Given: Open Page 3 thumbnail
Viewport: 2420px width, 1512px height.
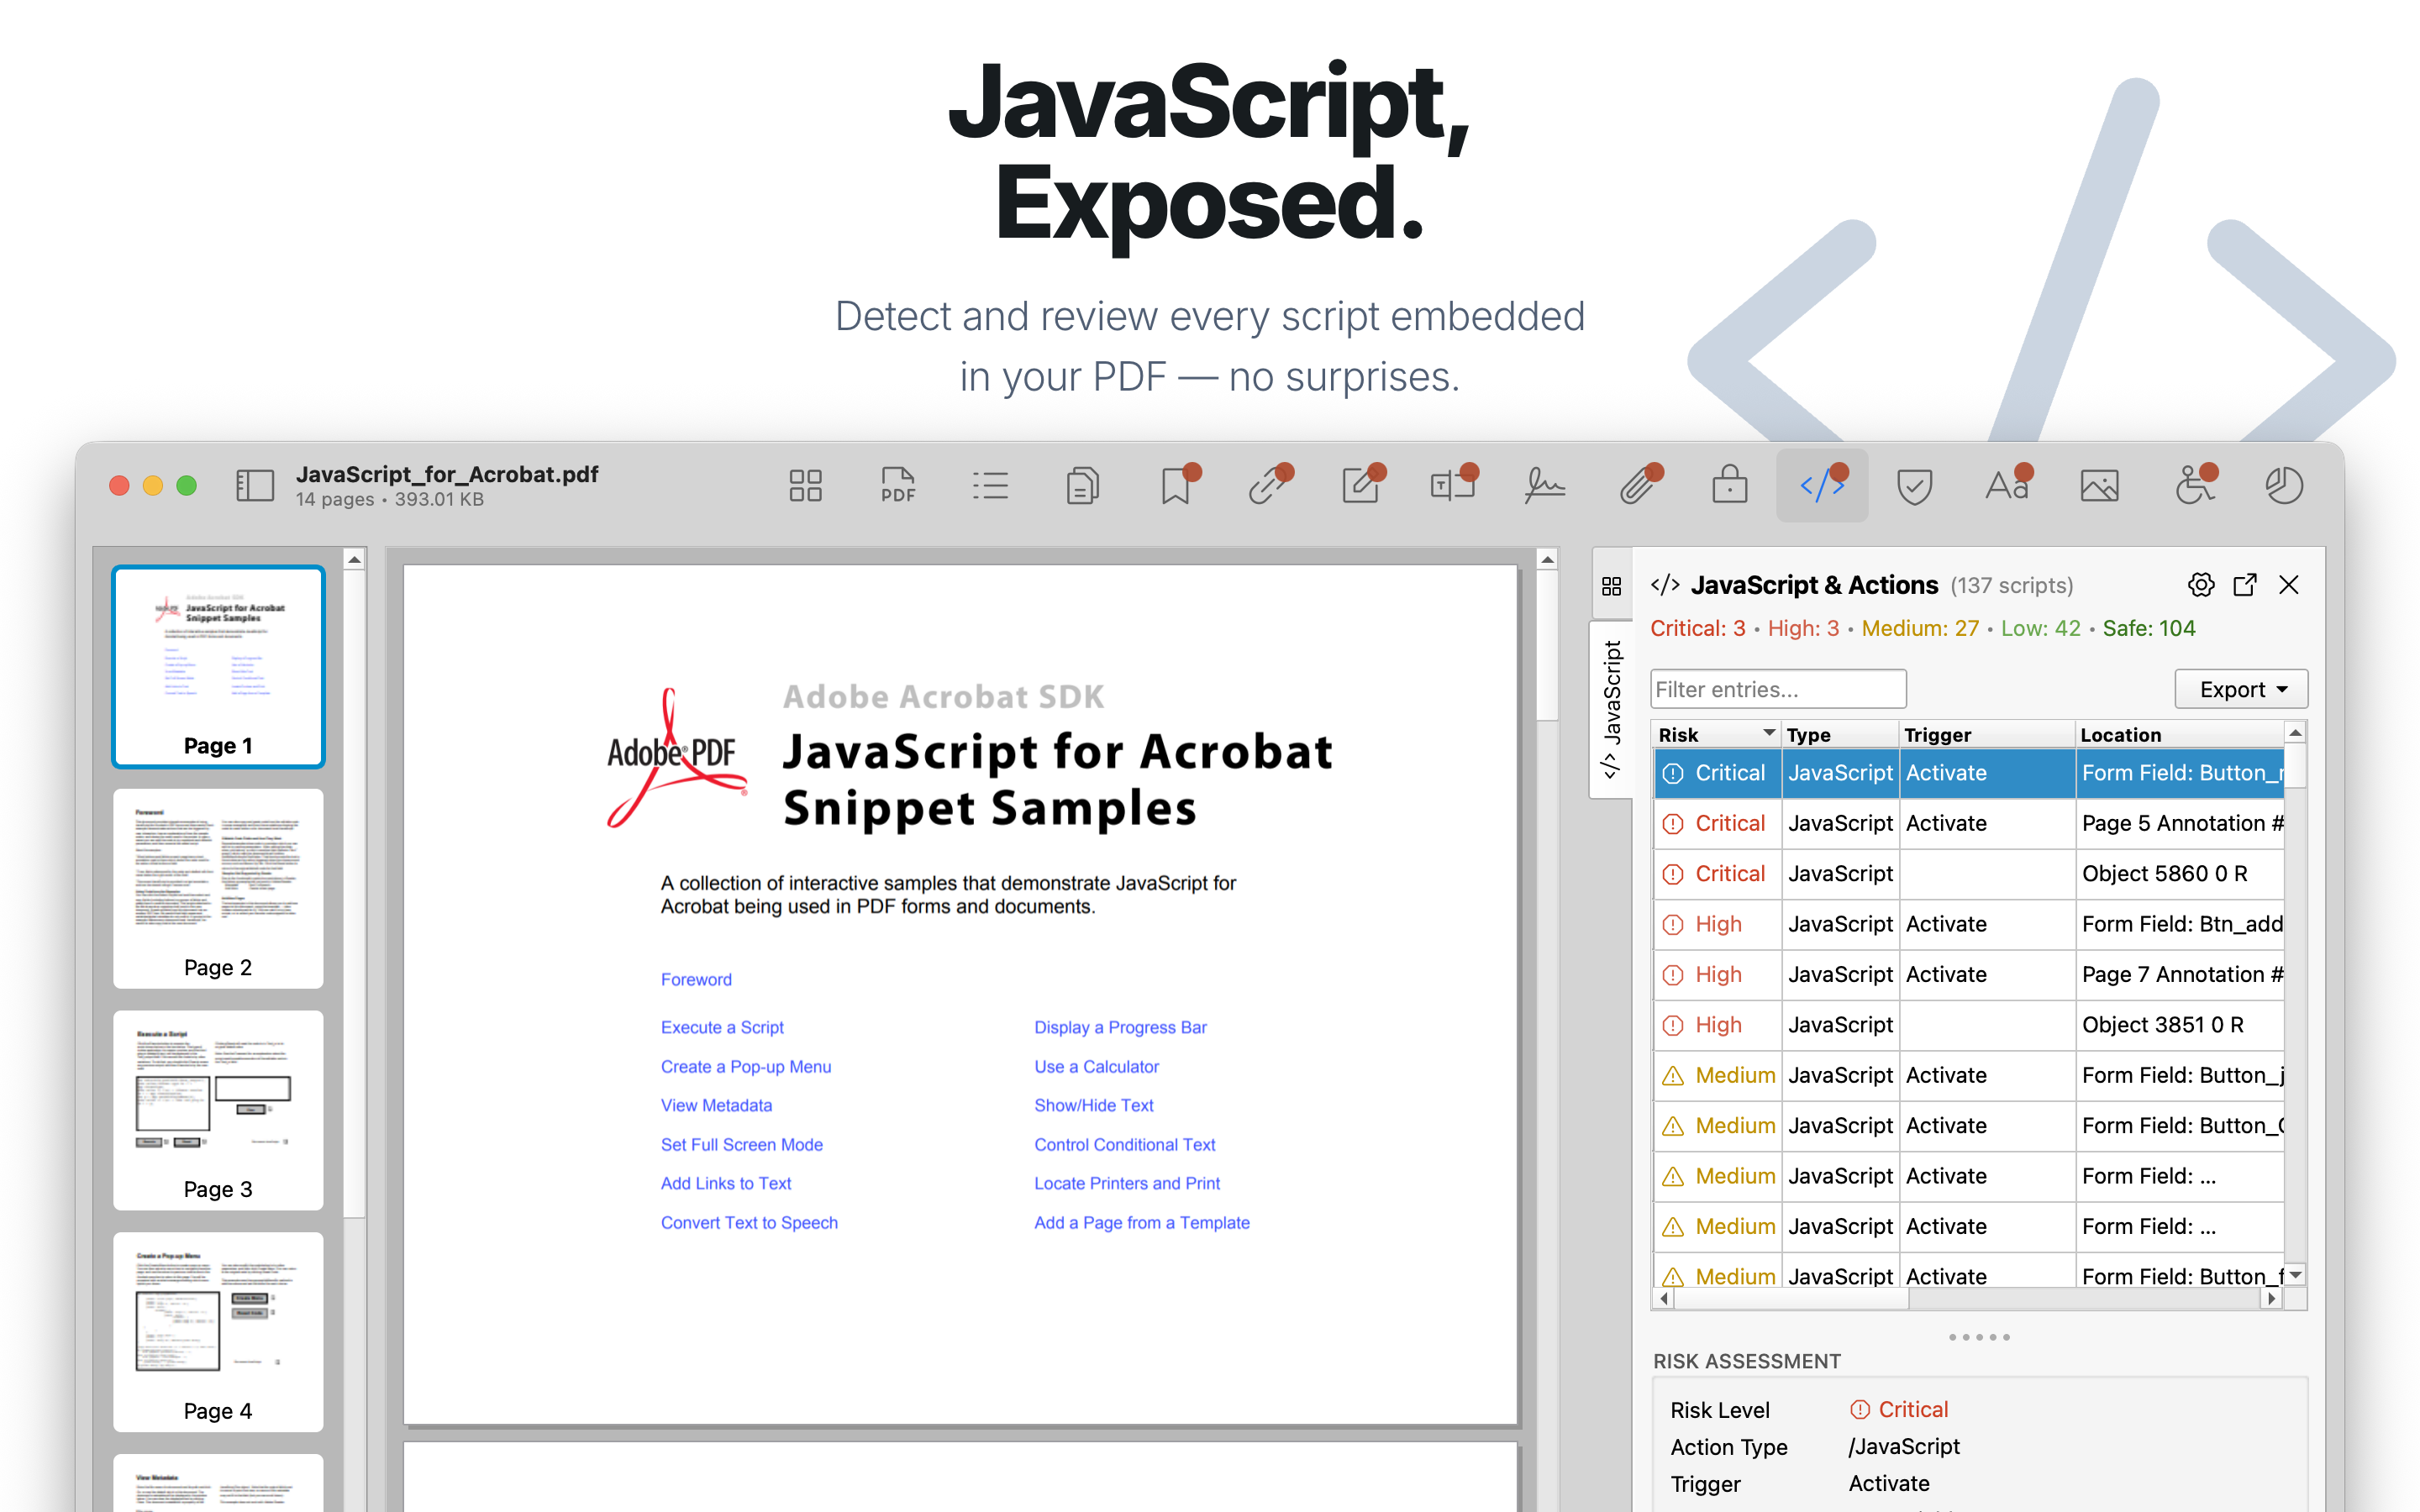Looking at the screenshot, I should click(218, 1110).
